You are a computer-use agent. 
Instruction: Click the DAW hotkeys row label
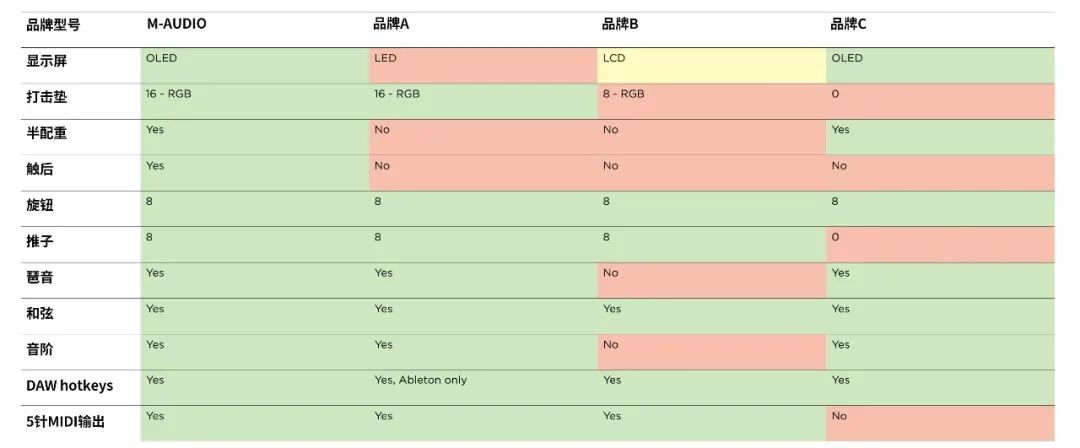70,385
